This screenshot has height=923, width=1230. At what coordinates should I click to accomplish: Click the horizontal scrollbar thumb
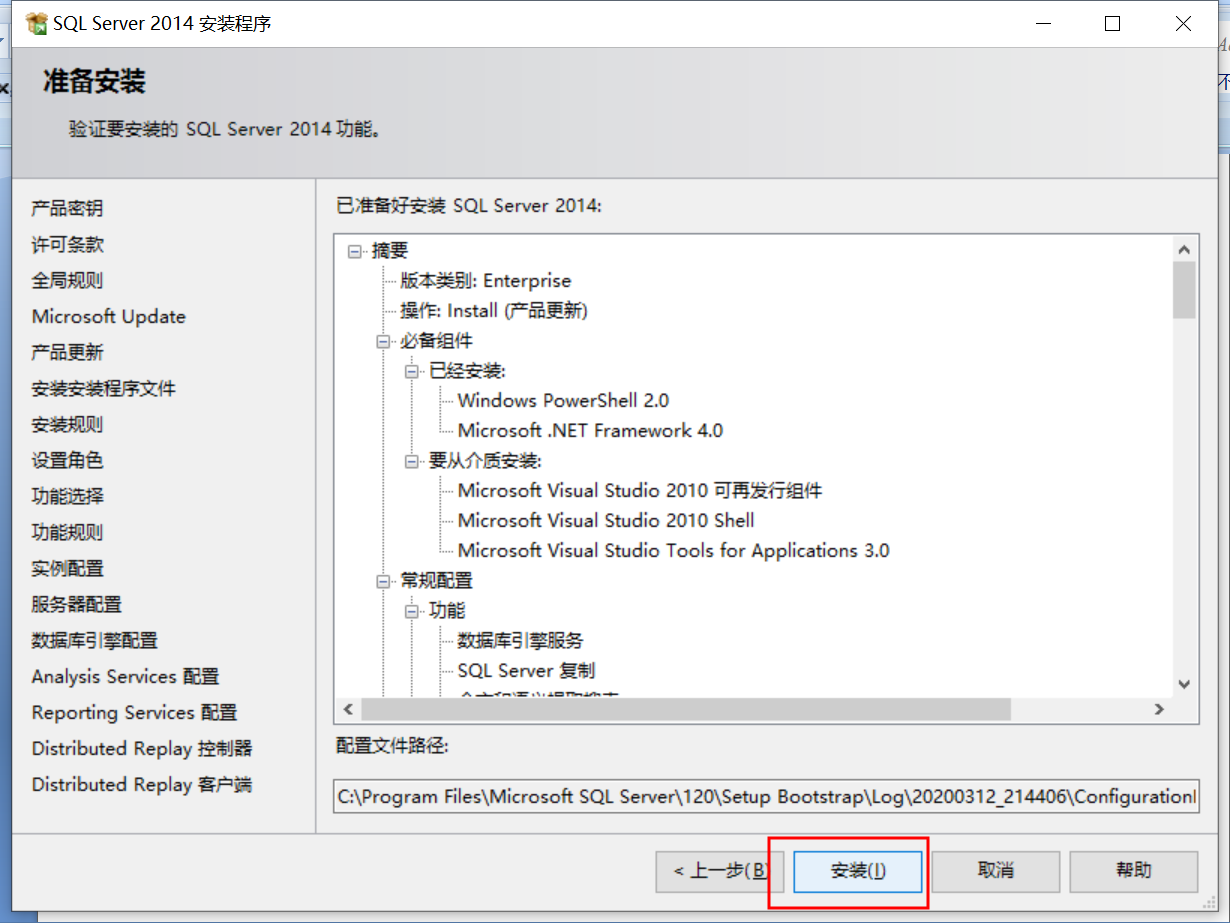pos(686,709)
